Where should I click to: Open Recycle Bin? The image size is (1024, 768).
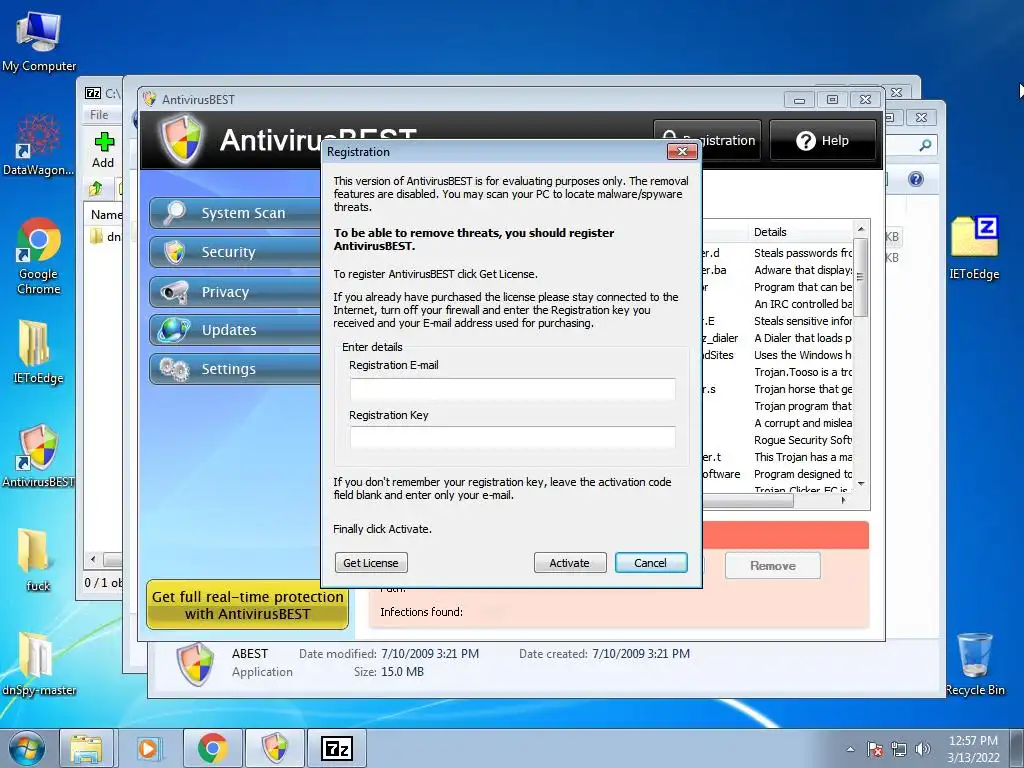974,664
